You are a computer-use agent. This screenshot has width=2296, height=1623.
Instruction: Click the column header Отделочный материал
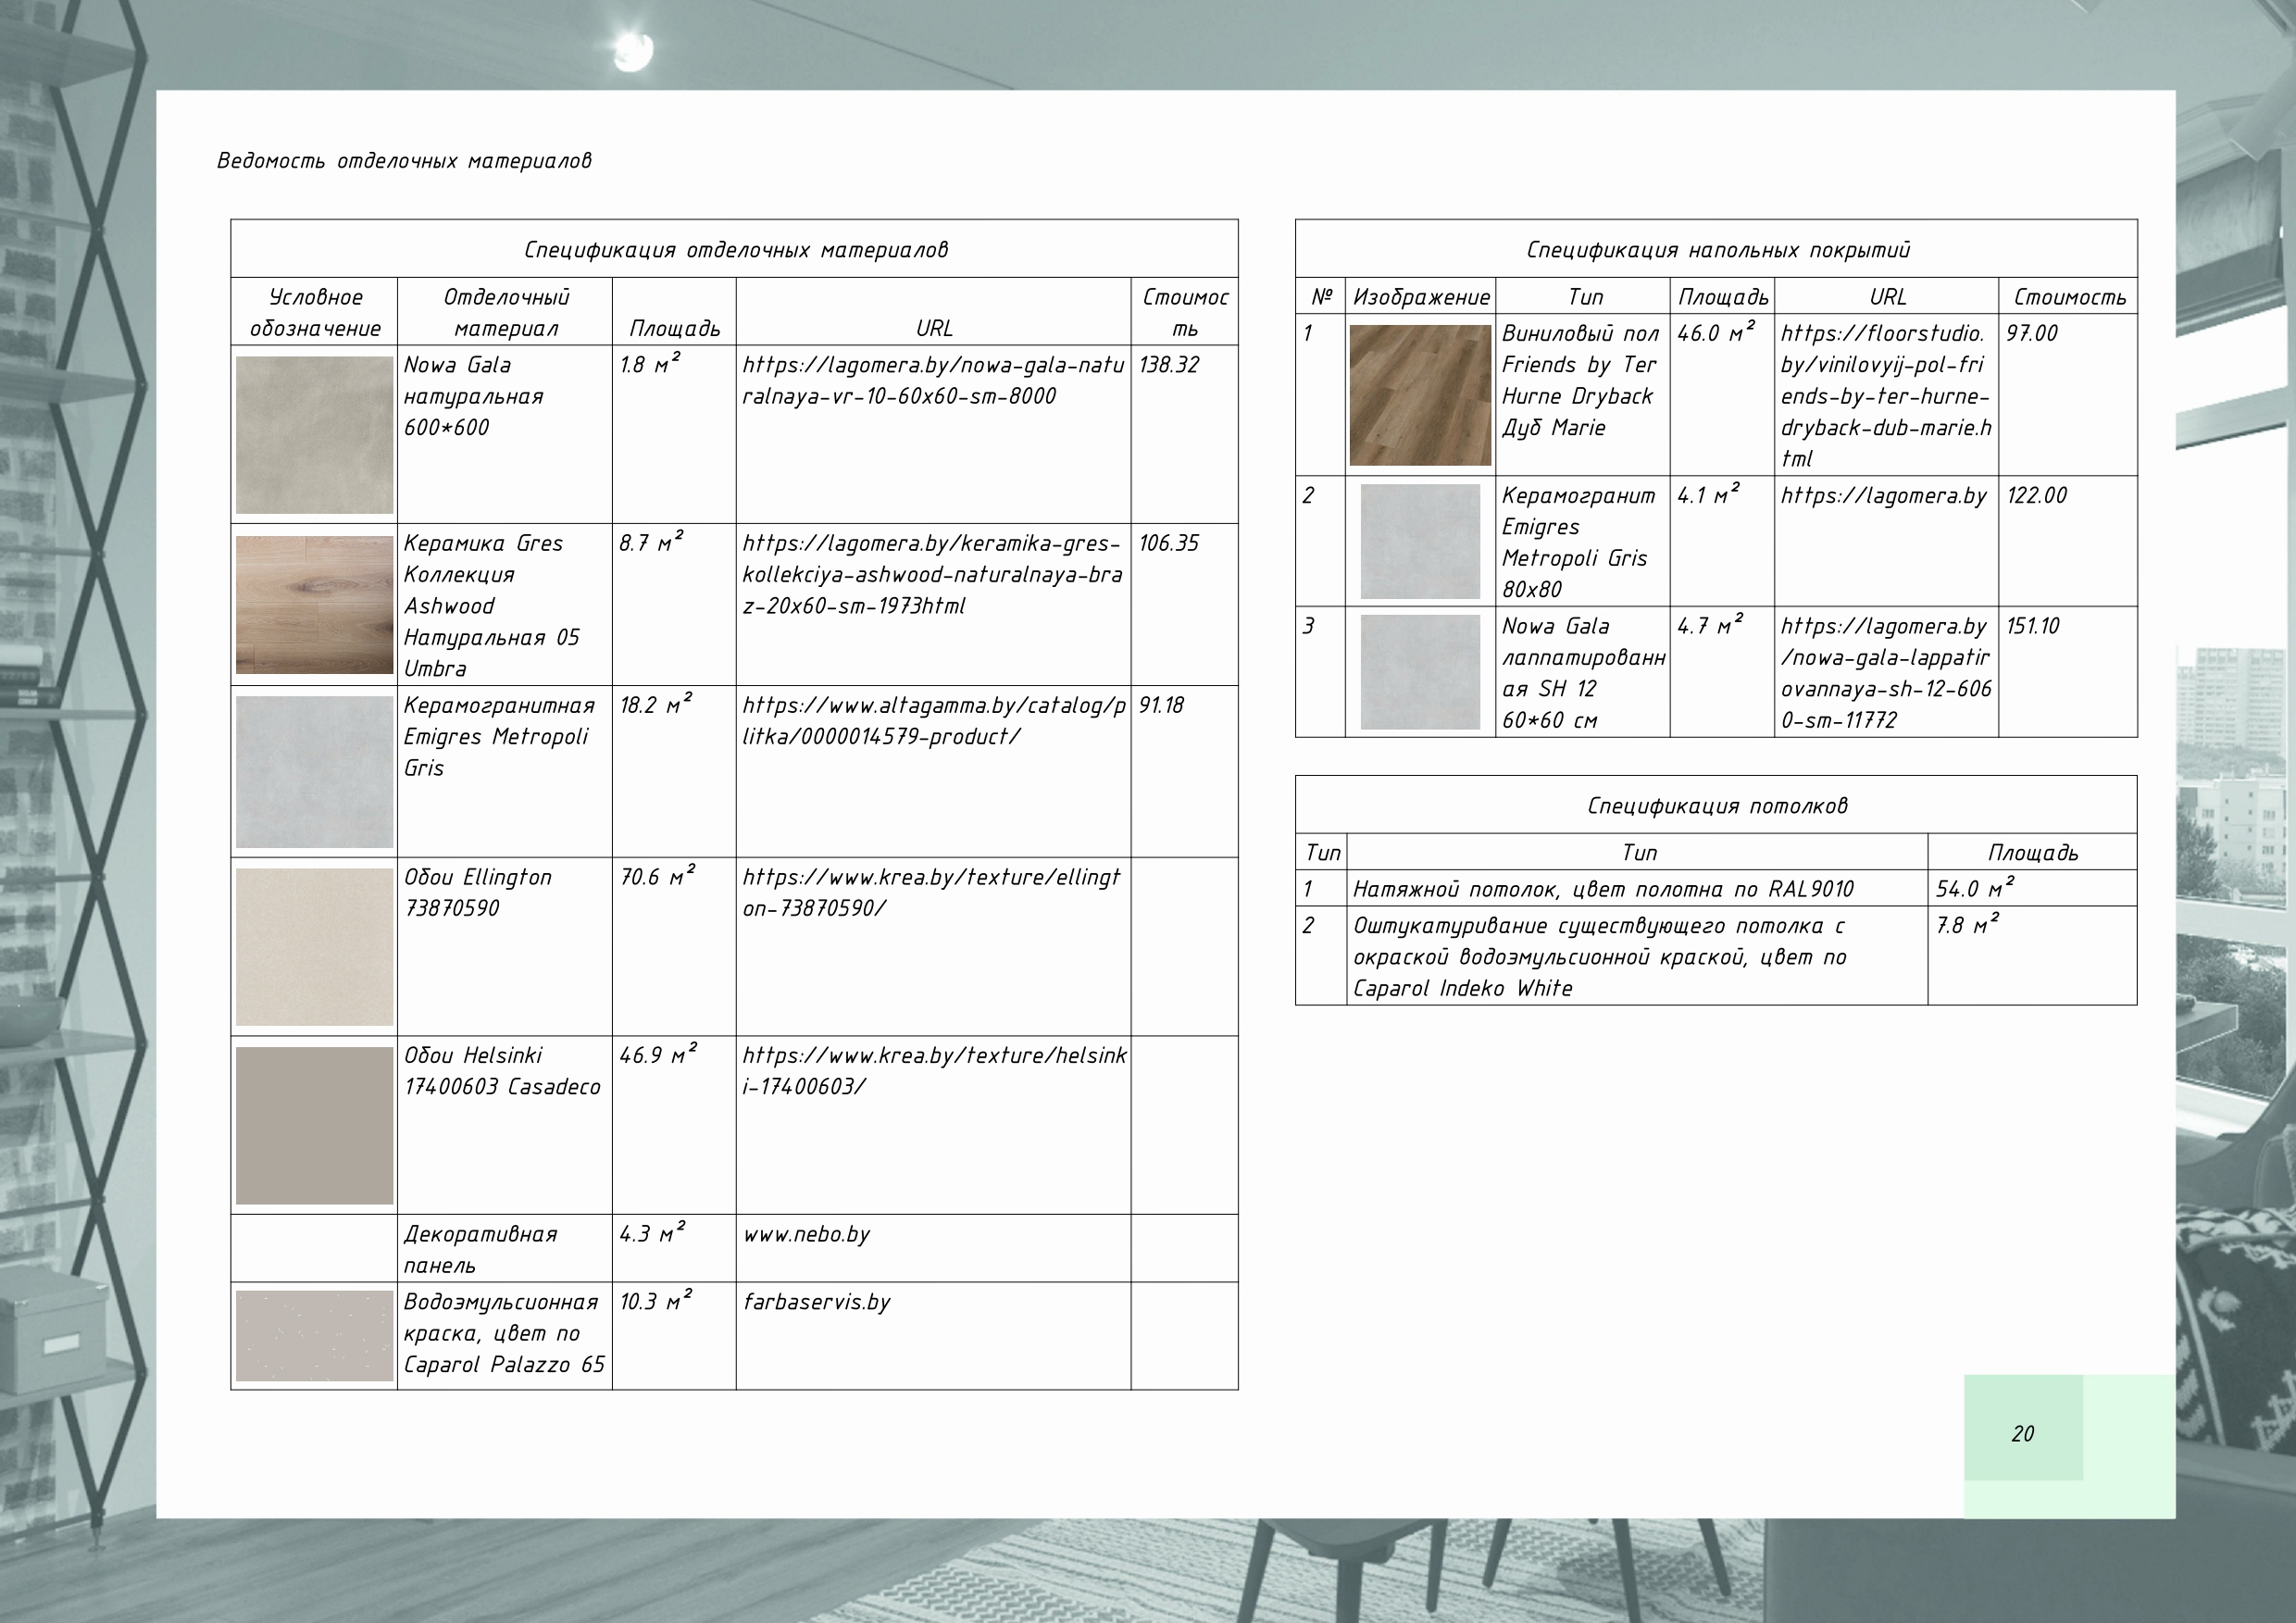click(506, 312)
